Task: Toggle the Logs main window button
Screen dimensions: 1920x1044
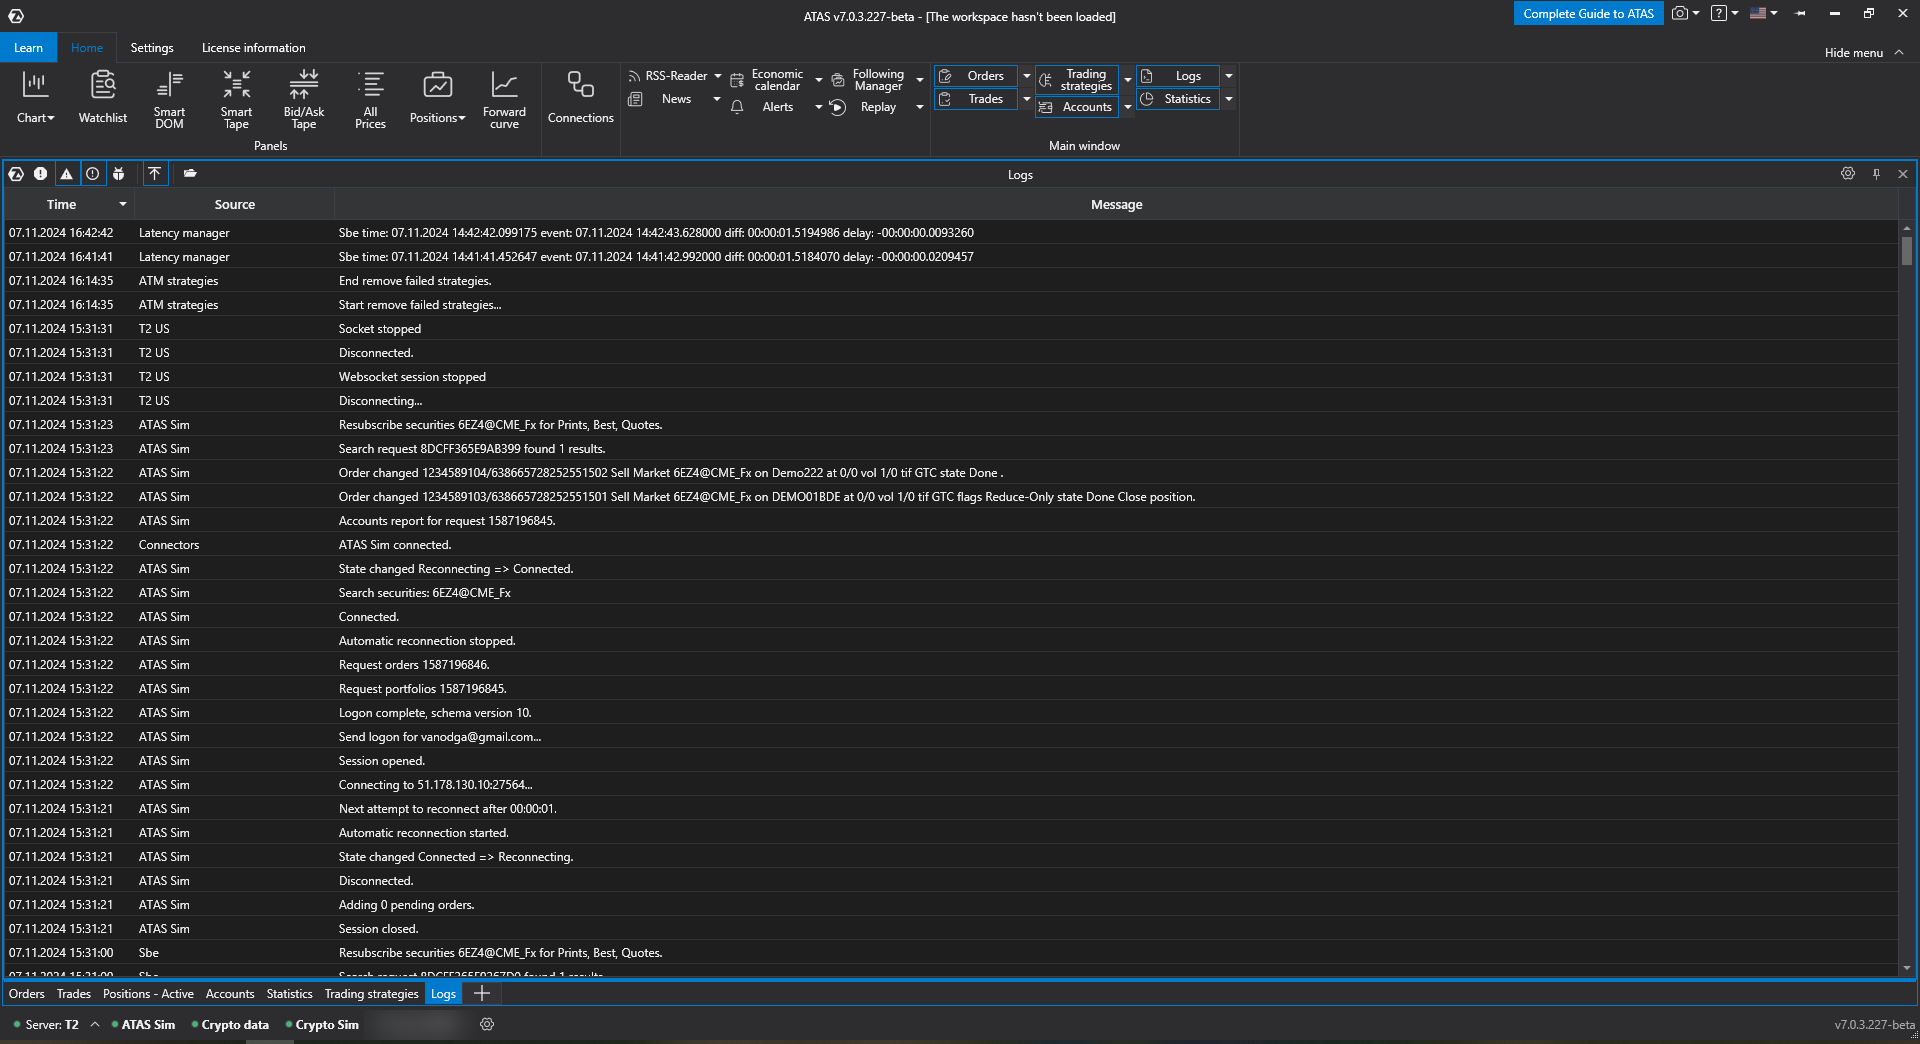Action: [1178, 76]
